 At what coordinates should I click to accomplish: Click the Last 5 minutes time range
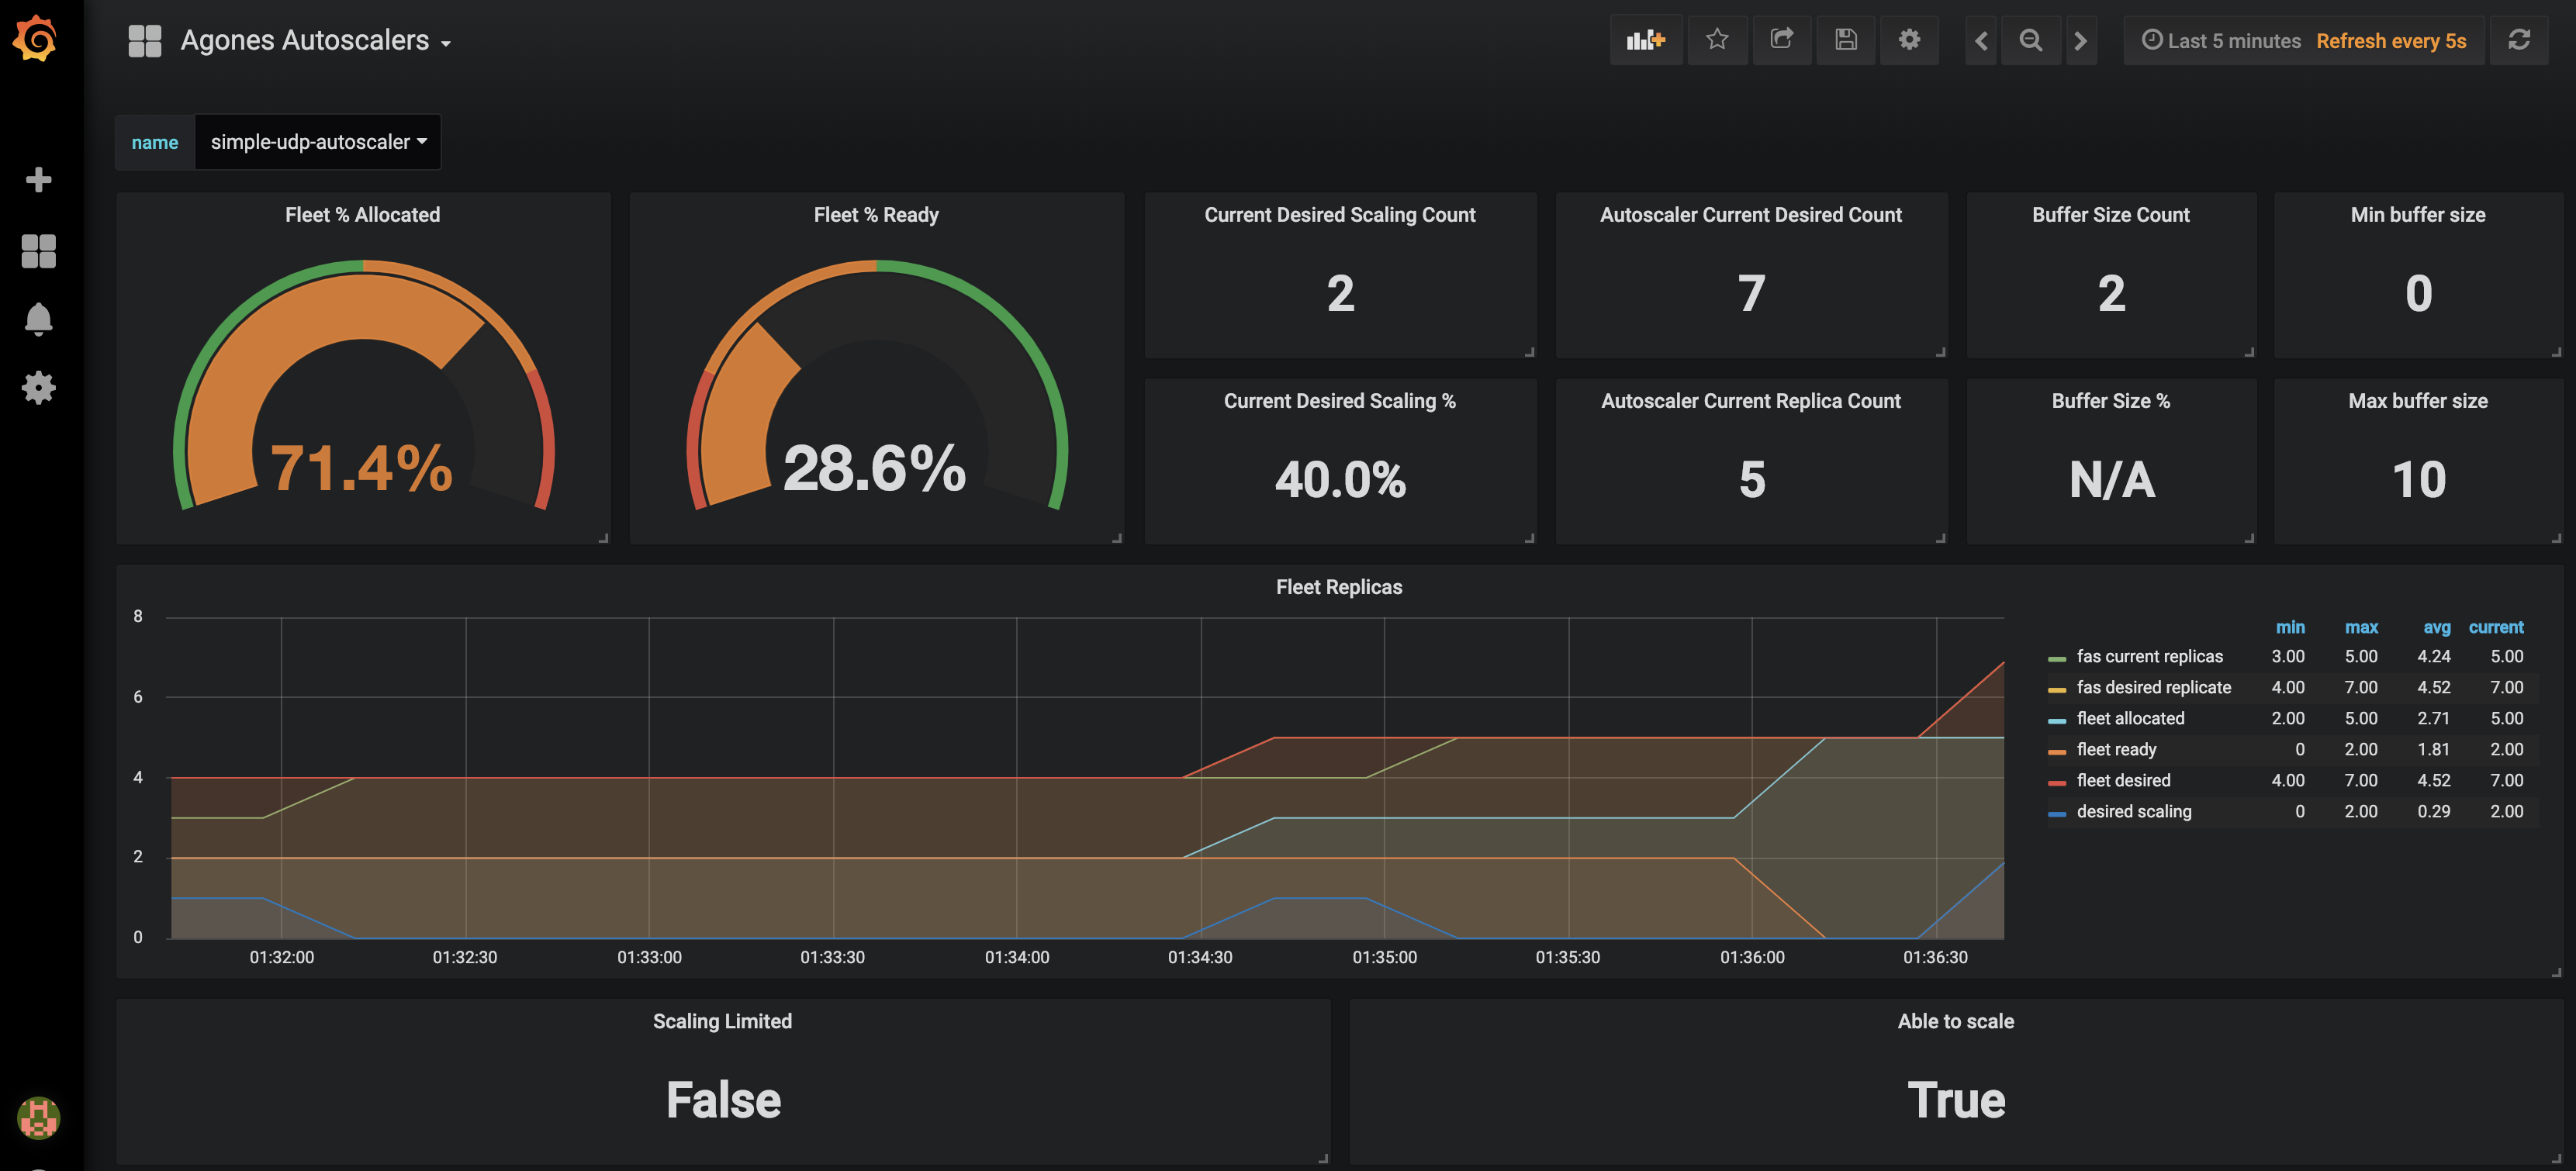point(2226,38)
